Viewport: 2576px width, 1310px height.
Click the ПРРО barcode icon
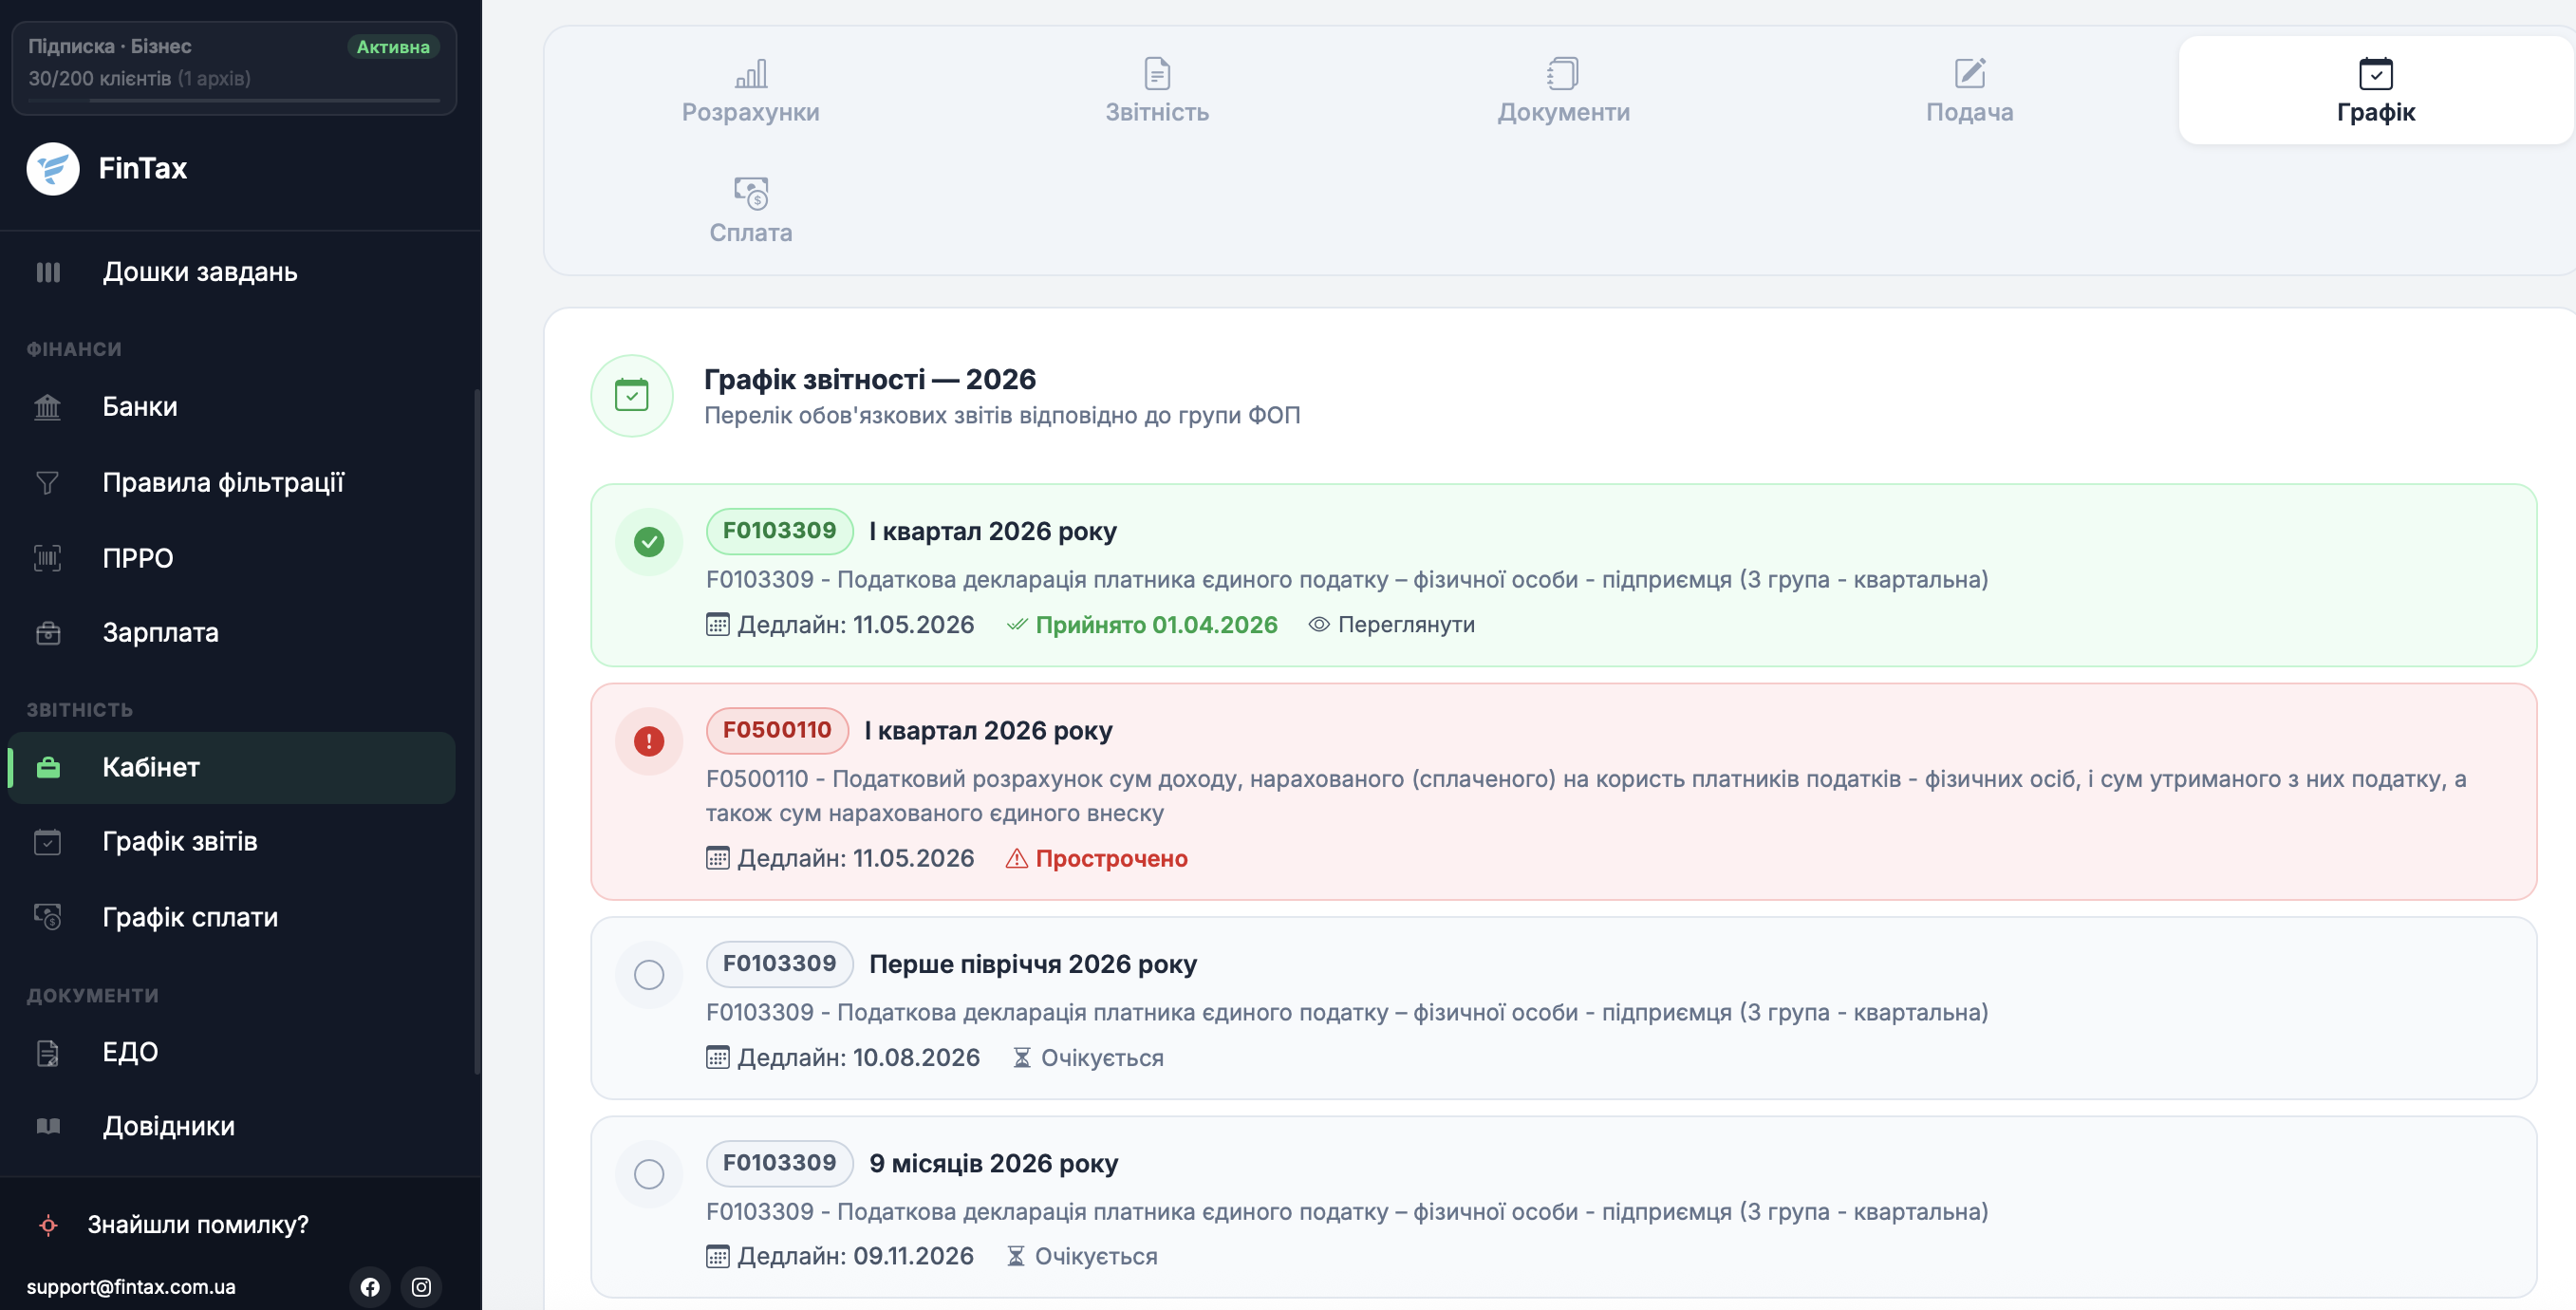pos(48,558)
